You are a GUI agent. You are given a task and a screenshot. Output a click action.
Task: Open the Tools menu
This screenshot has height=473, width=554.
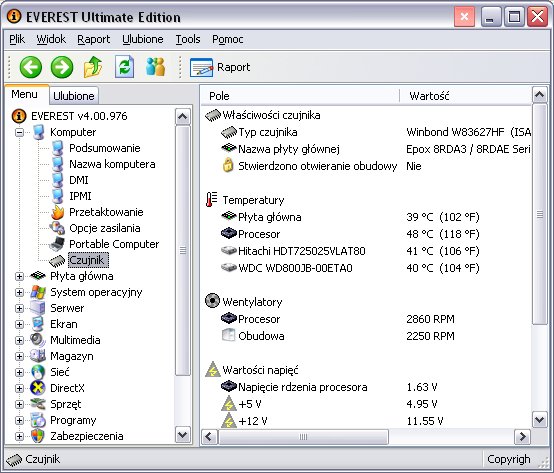[x=188, y=39]
